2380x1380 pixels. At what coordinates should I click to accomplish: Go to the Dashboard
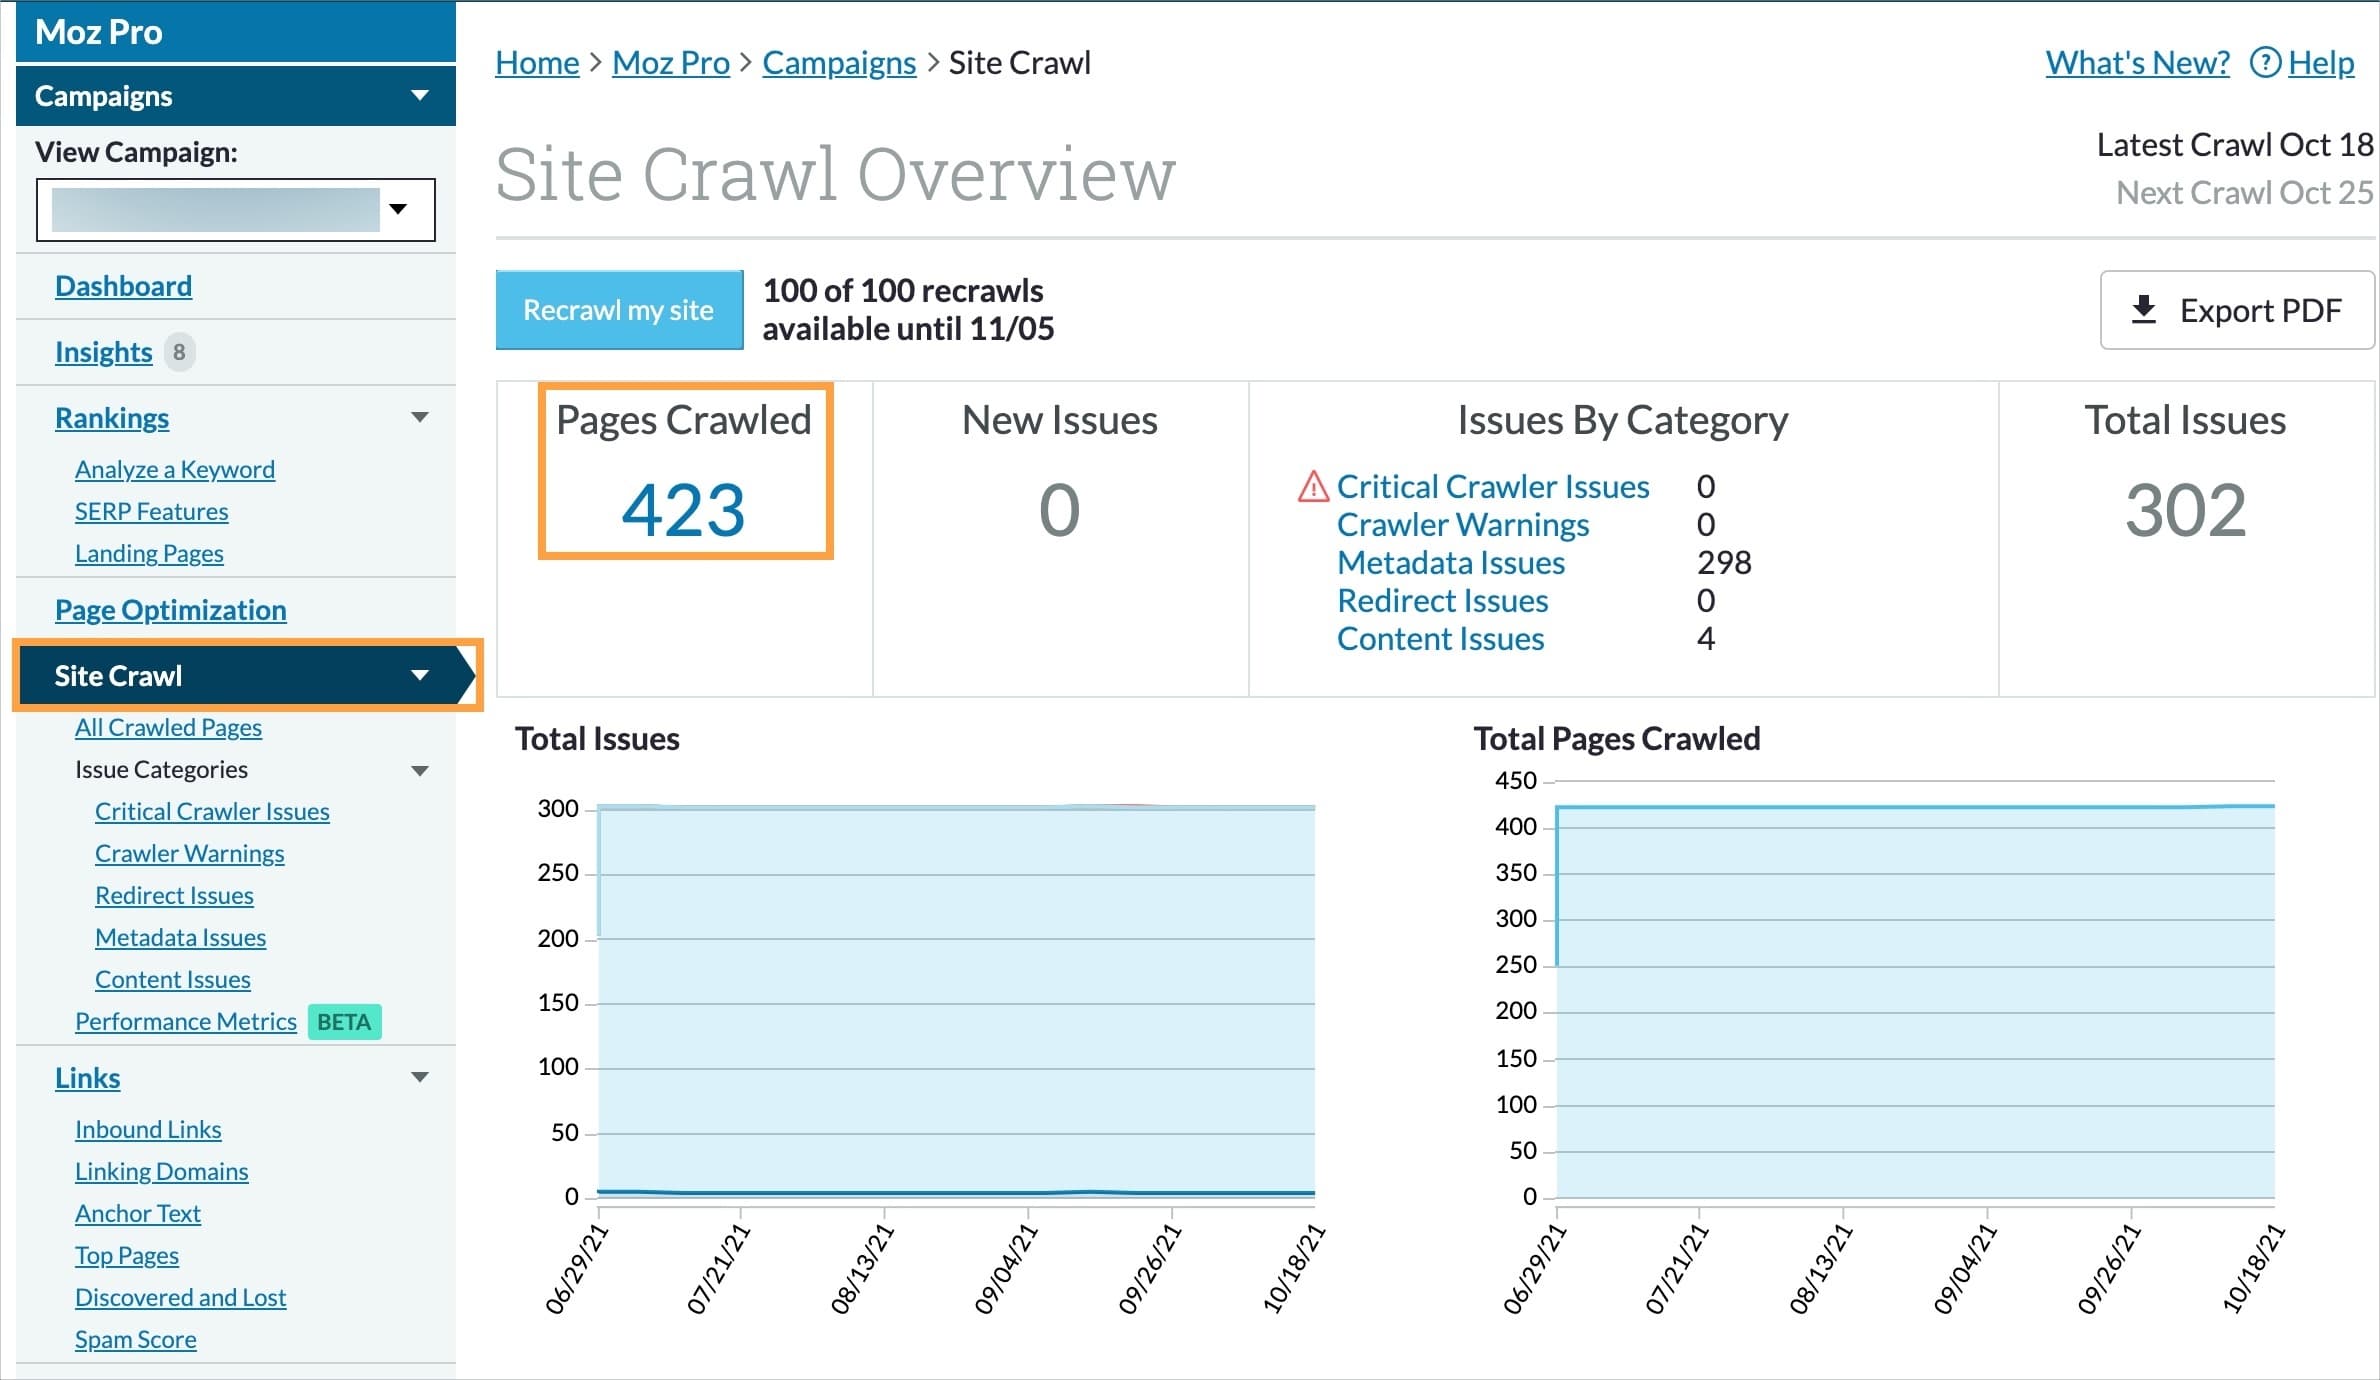(x=123, y=285)
